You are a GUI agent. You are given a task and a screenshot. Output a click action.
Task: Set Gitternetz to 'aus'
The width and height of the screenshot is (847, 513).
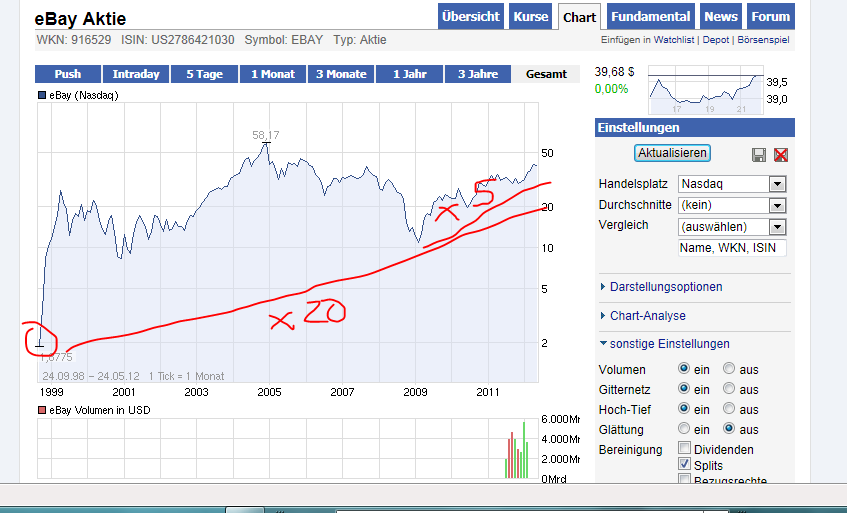729,388
